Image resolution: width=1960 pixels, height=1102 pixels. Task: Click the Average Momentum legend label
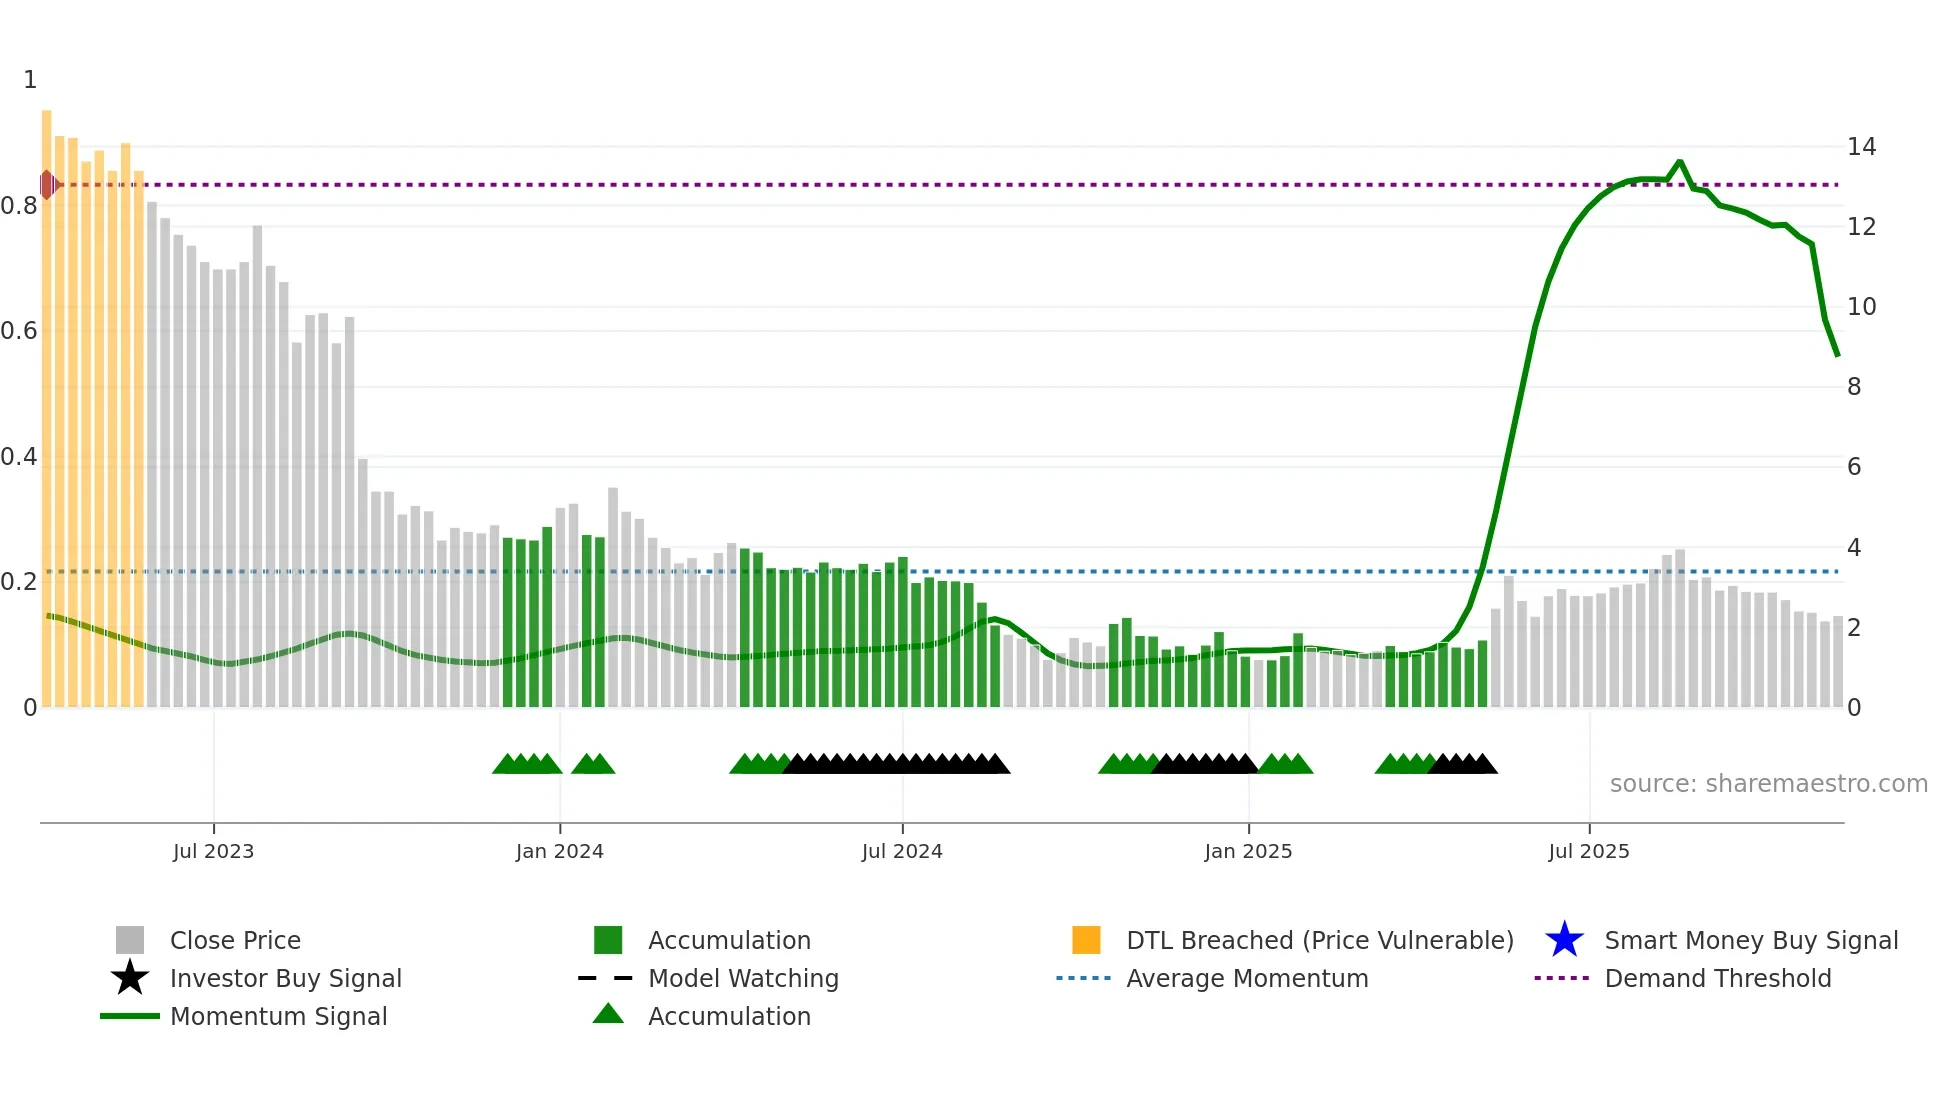pos(1247,978)
